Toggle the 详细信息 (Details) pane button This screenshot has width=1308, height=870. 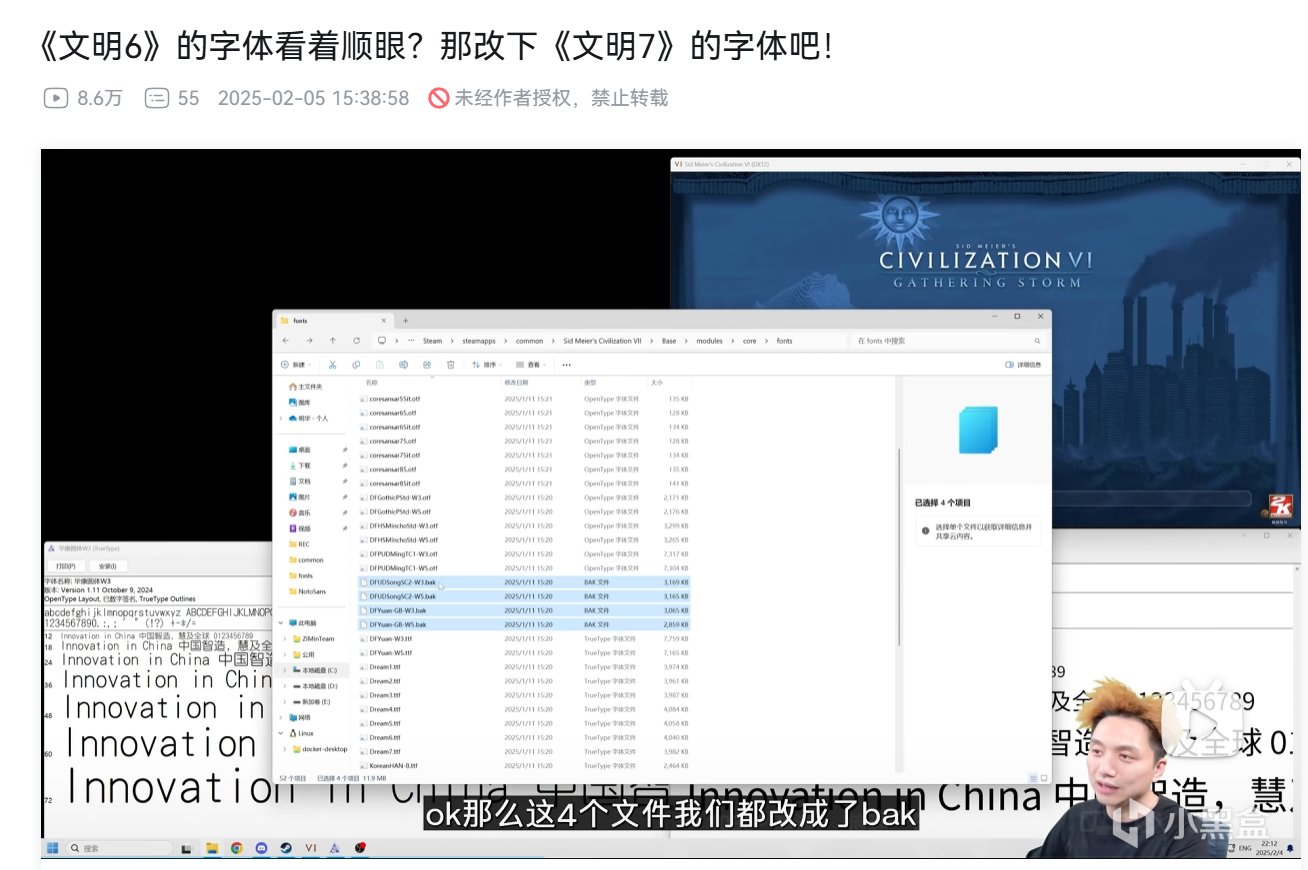[1024, 365]
